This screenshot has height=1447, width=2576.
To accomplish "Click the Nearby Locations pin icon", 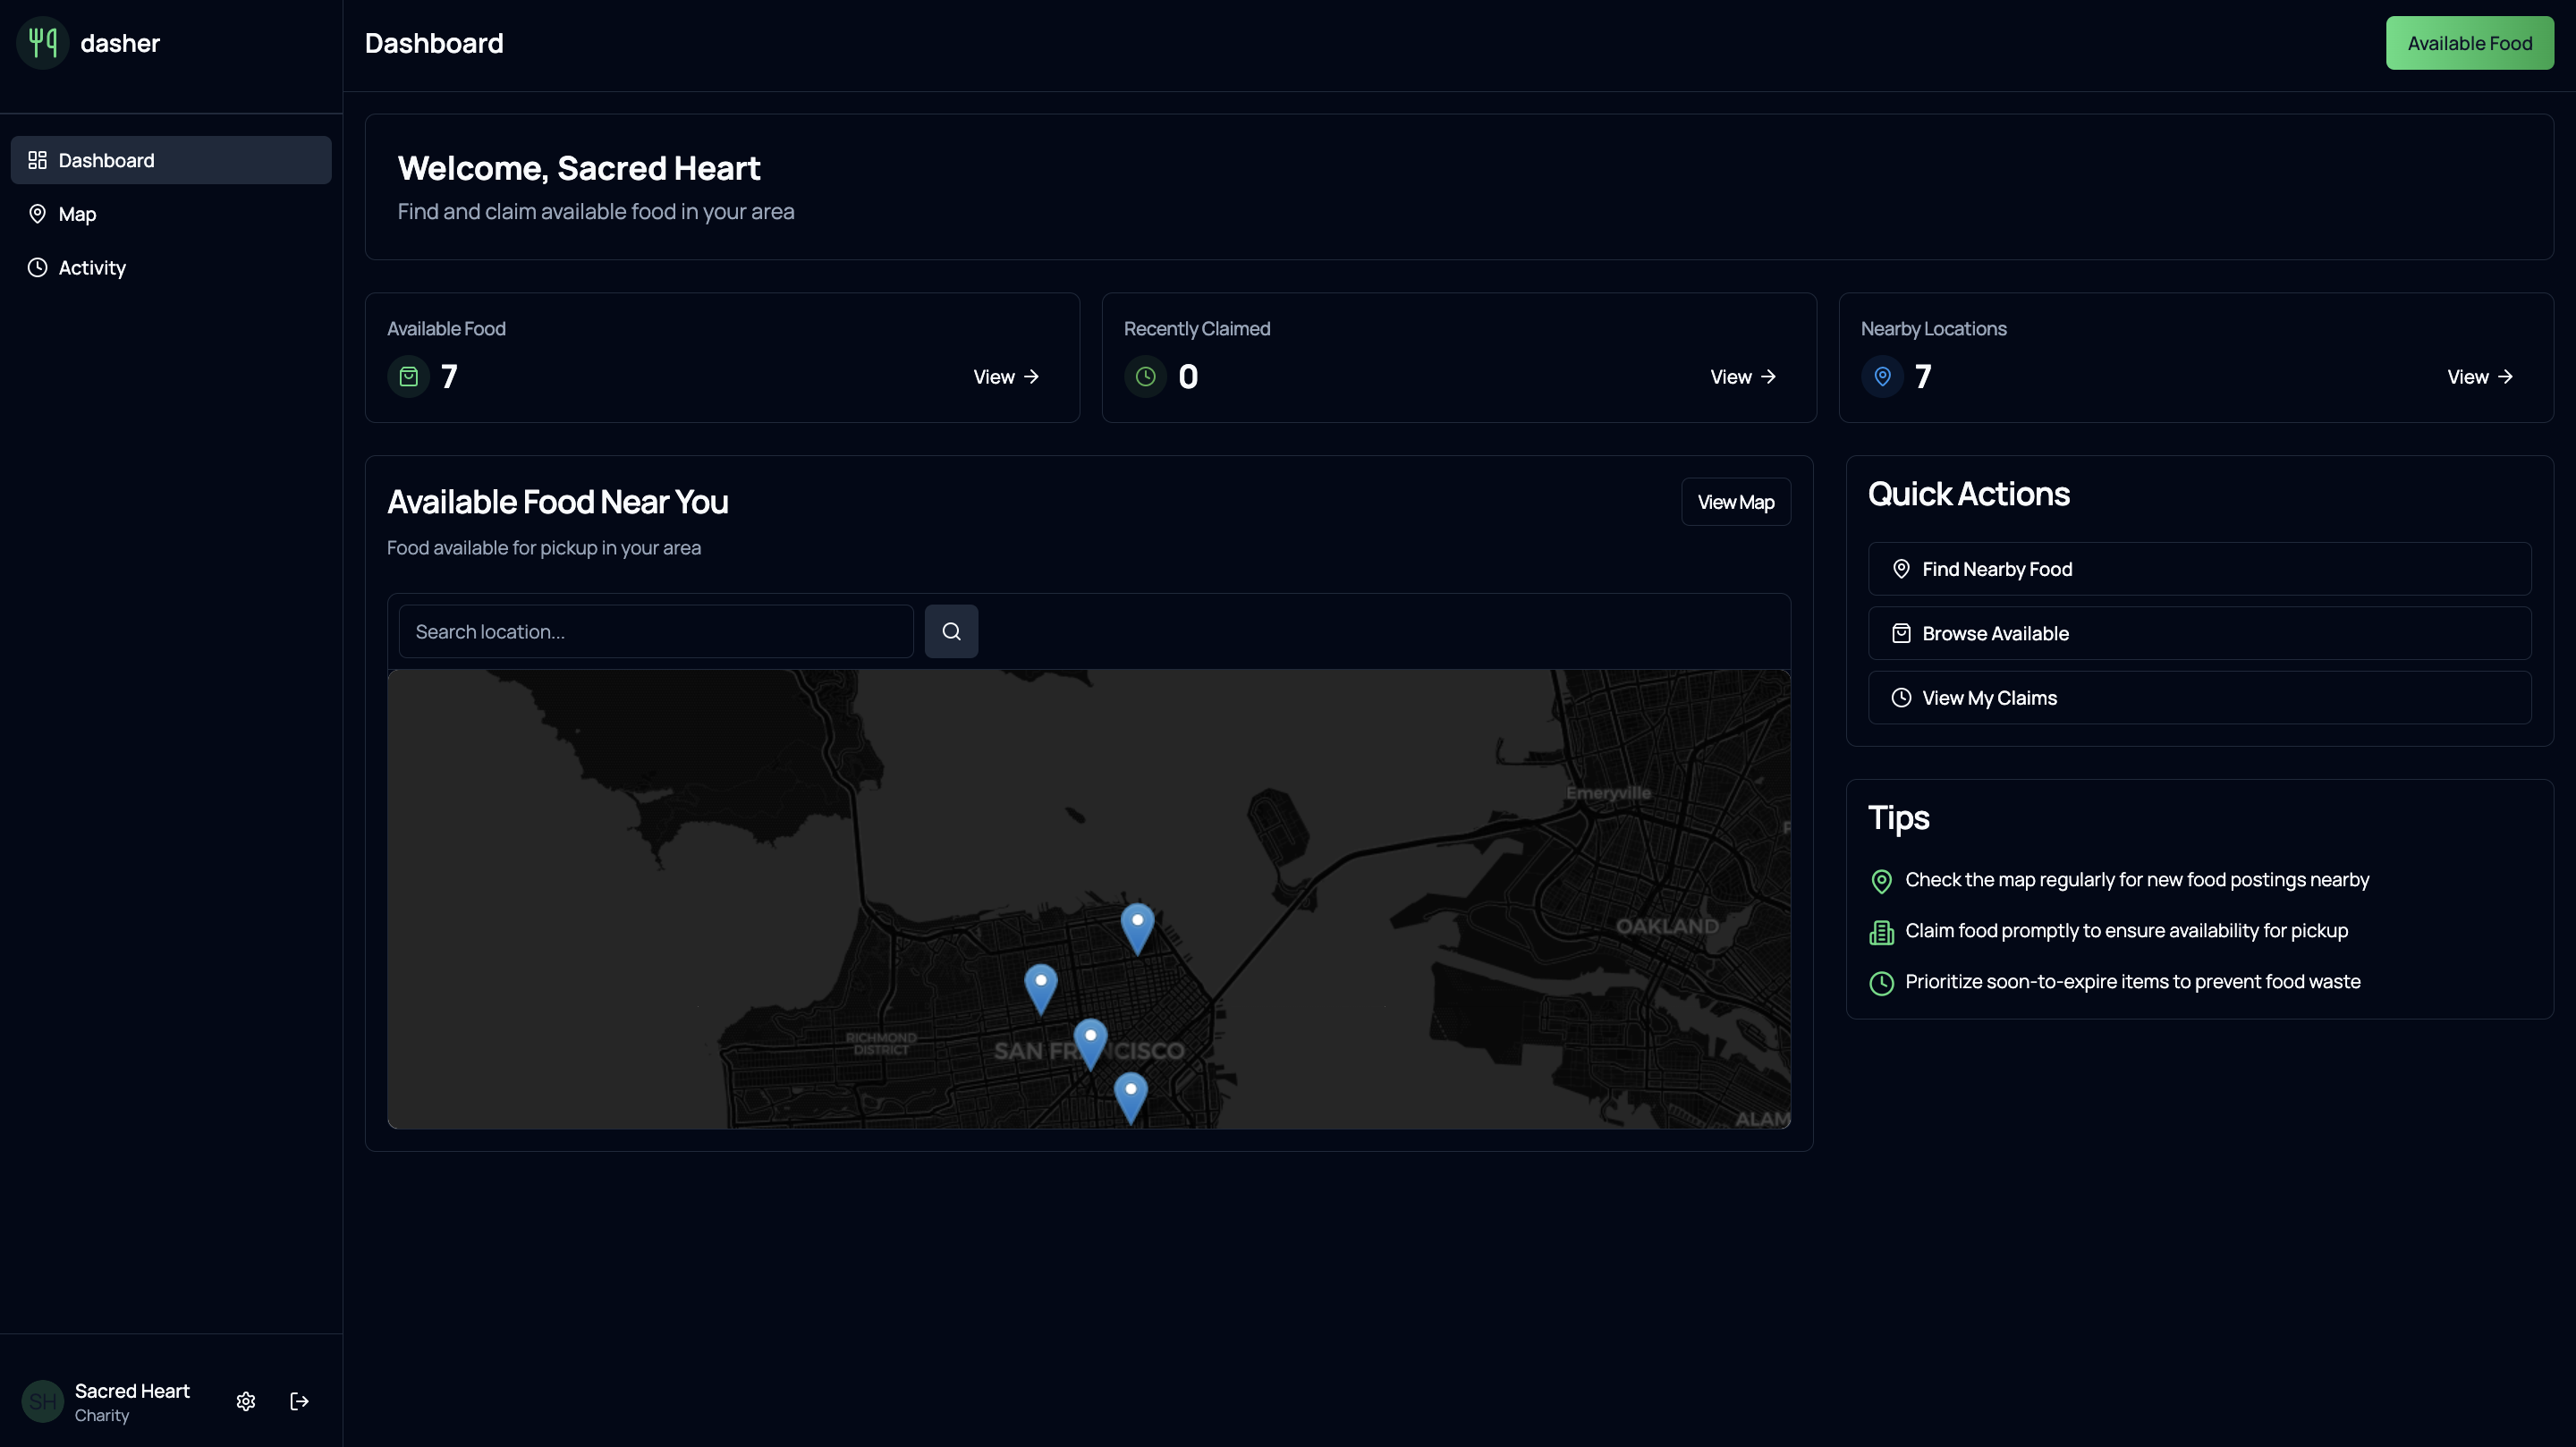I will pyautogui.click(x=1882, y=377).
